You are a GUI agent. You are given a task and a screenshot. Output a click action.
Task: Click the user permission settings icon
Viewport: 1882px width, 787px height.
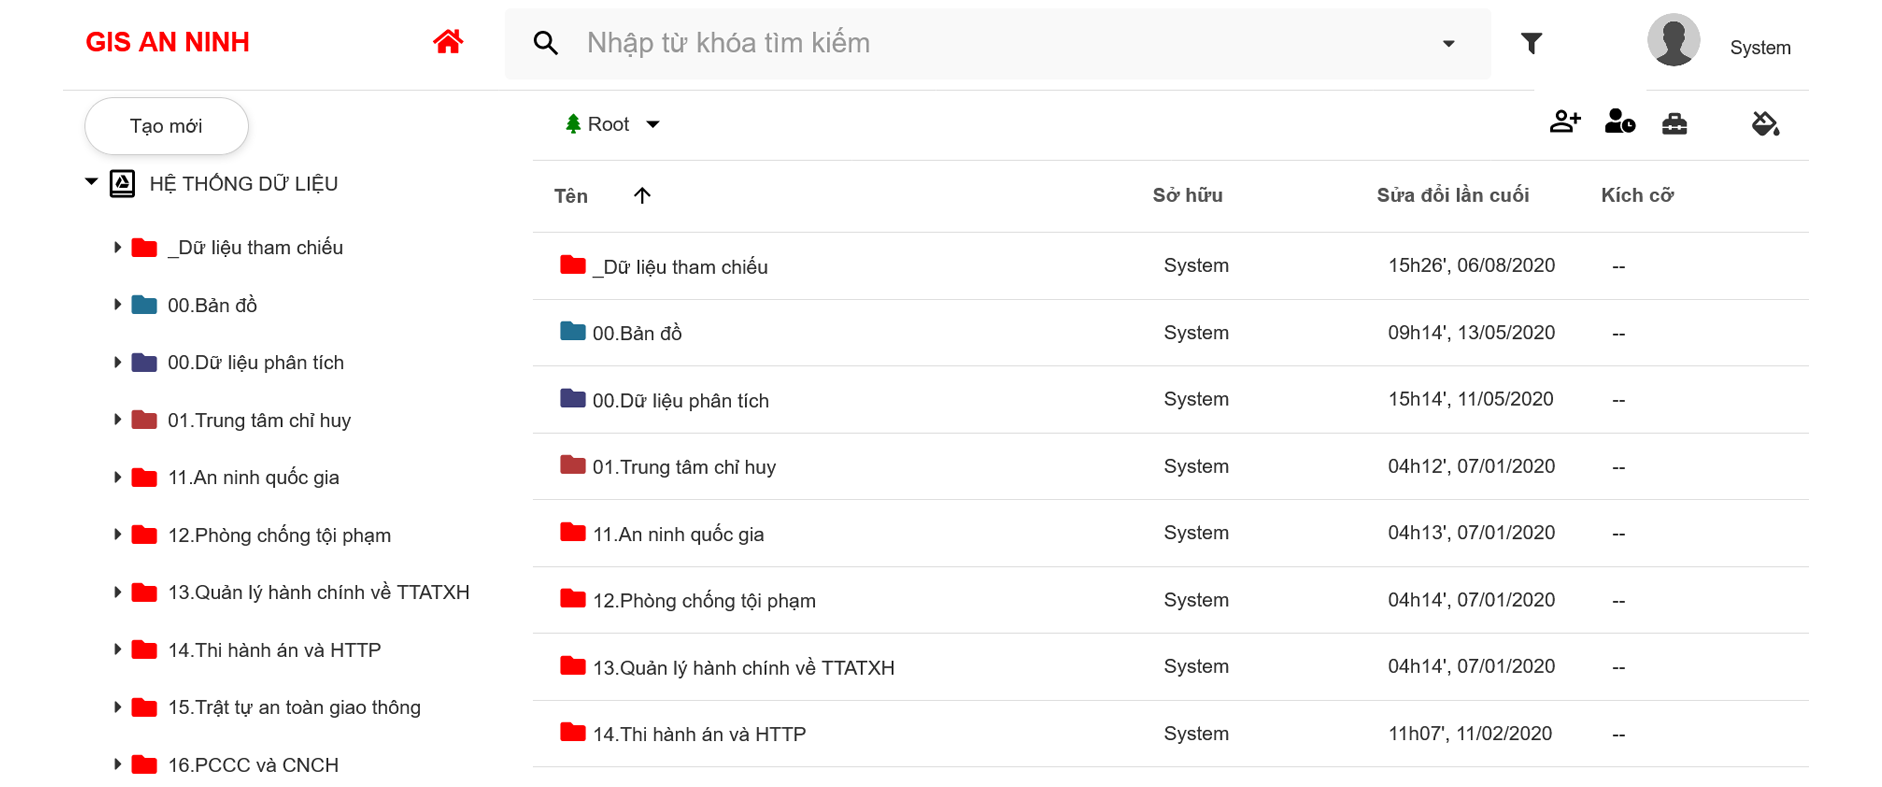[x=1619, y=123]
